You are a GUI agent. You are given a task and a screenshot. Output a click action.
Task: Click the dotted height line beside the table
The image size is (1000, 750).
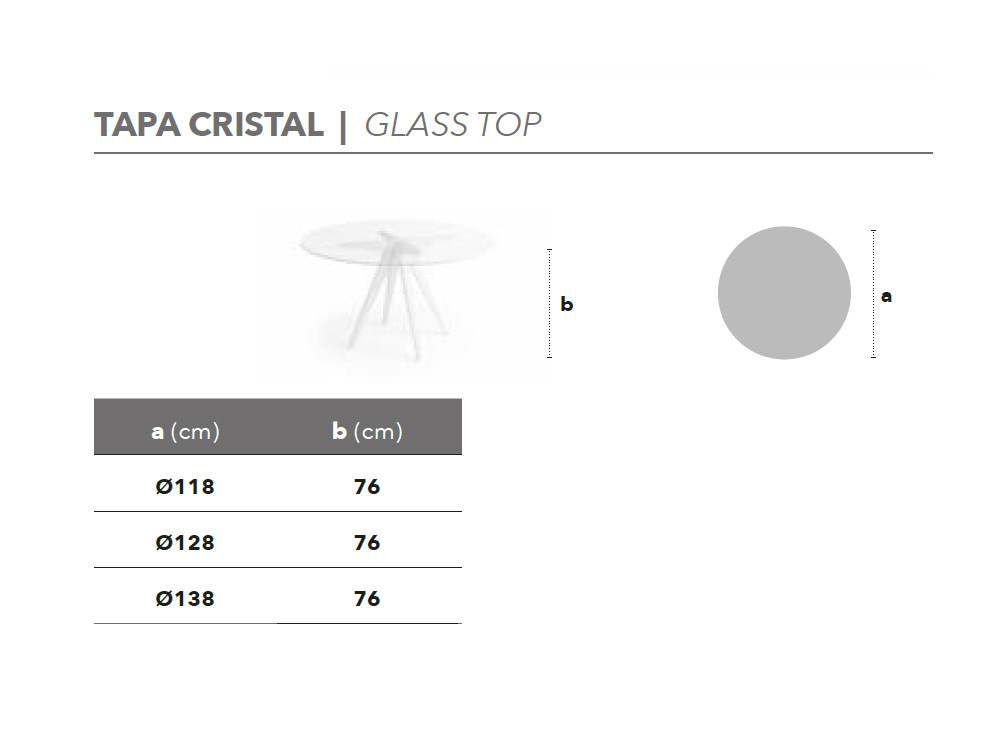pyautogui.click(x=549, y=303)
